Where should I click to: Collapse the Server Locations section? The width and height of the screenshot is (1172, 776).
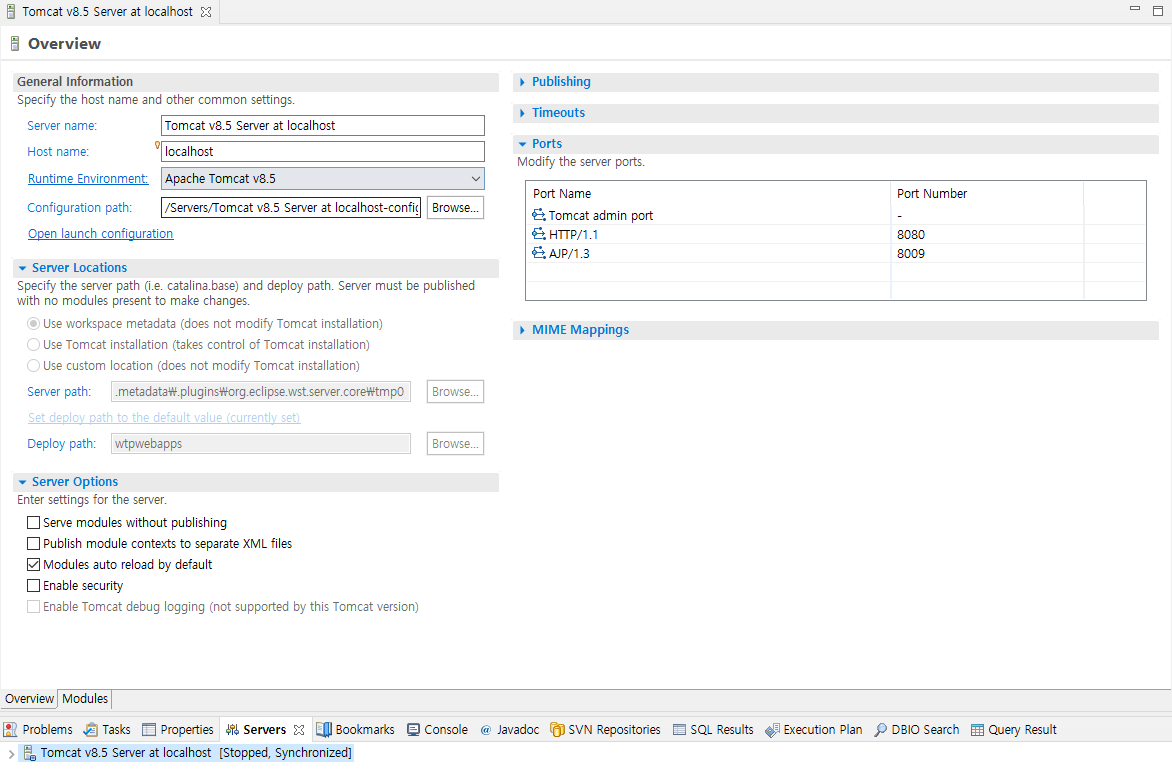click(22, 268)
